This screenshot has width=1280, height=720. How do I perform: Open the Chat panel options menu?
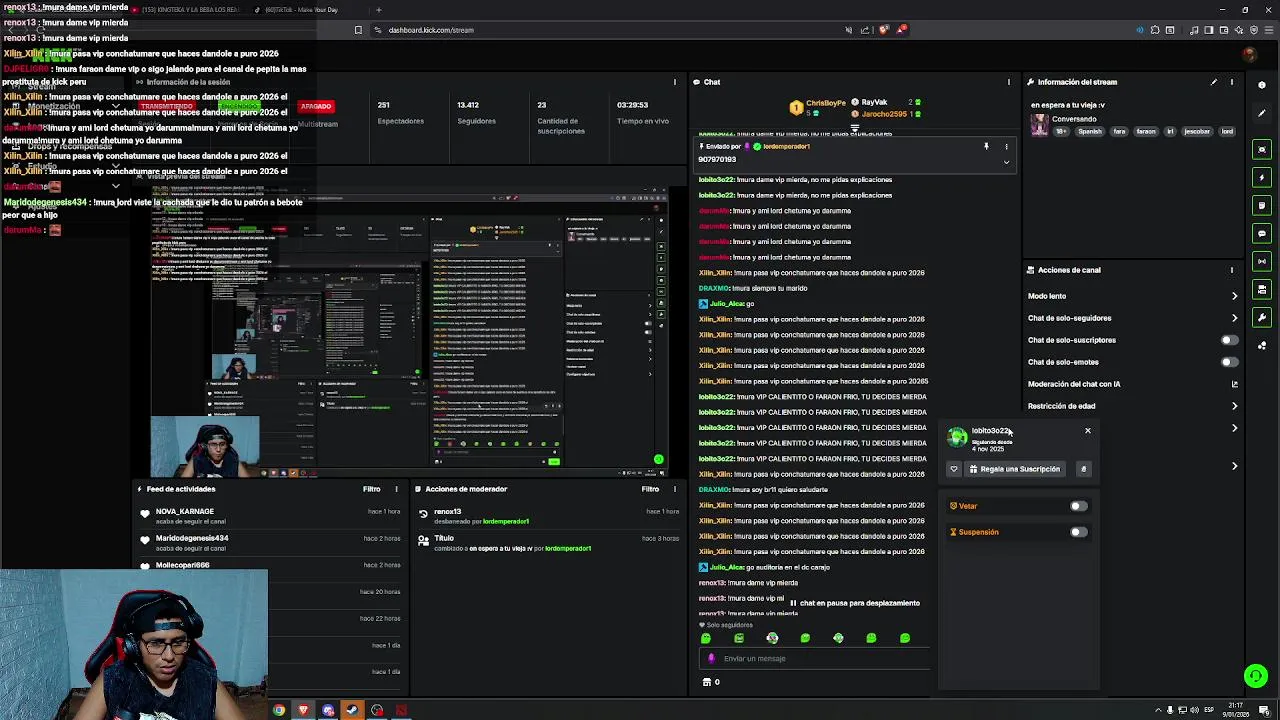(1008, 82)
